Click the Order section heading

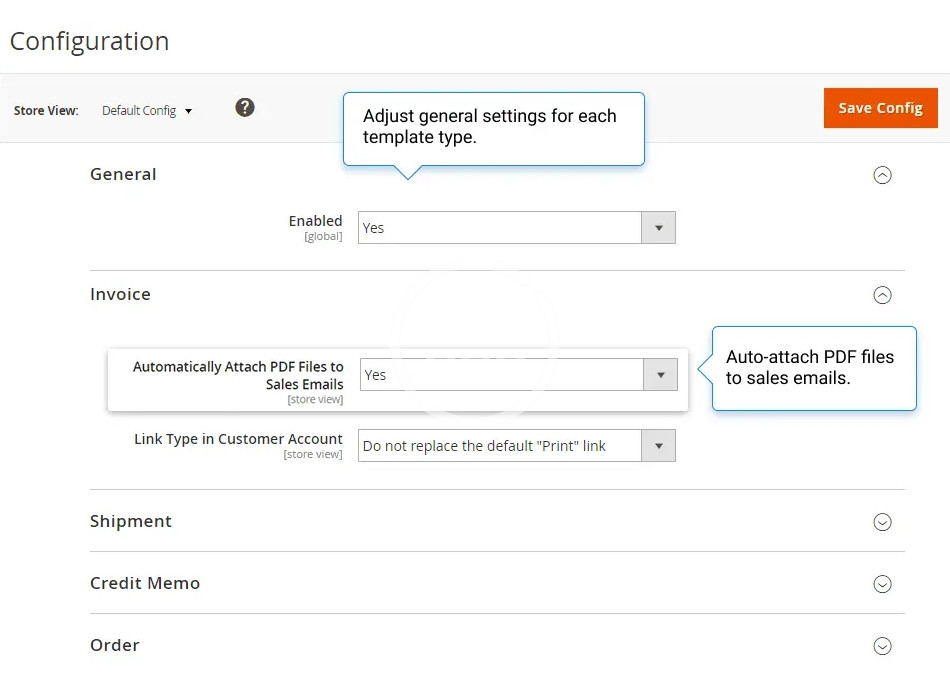[115, 645]
